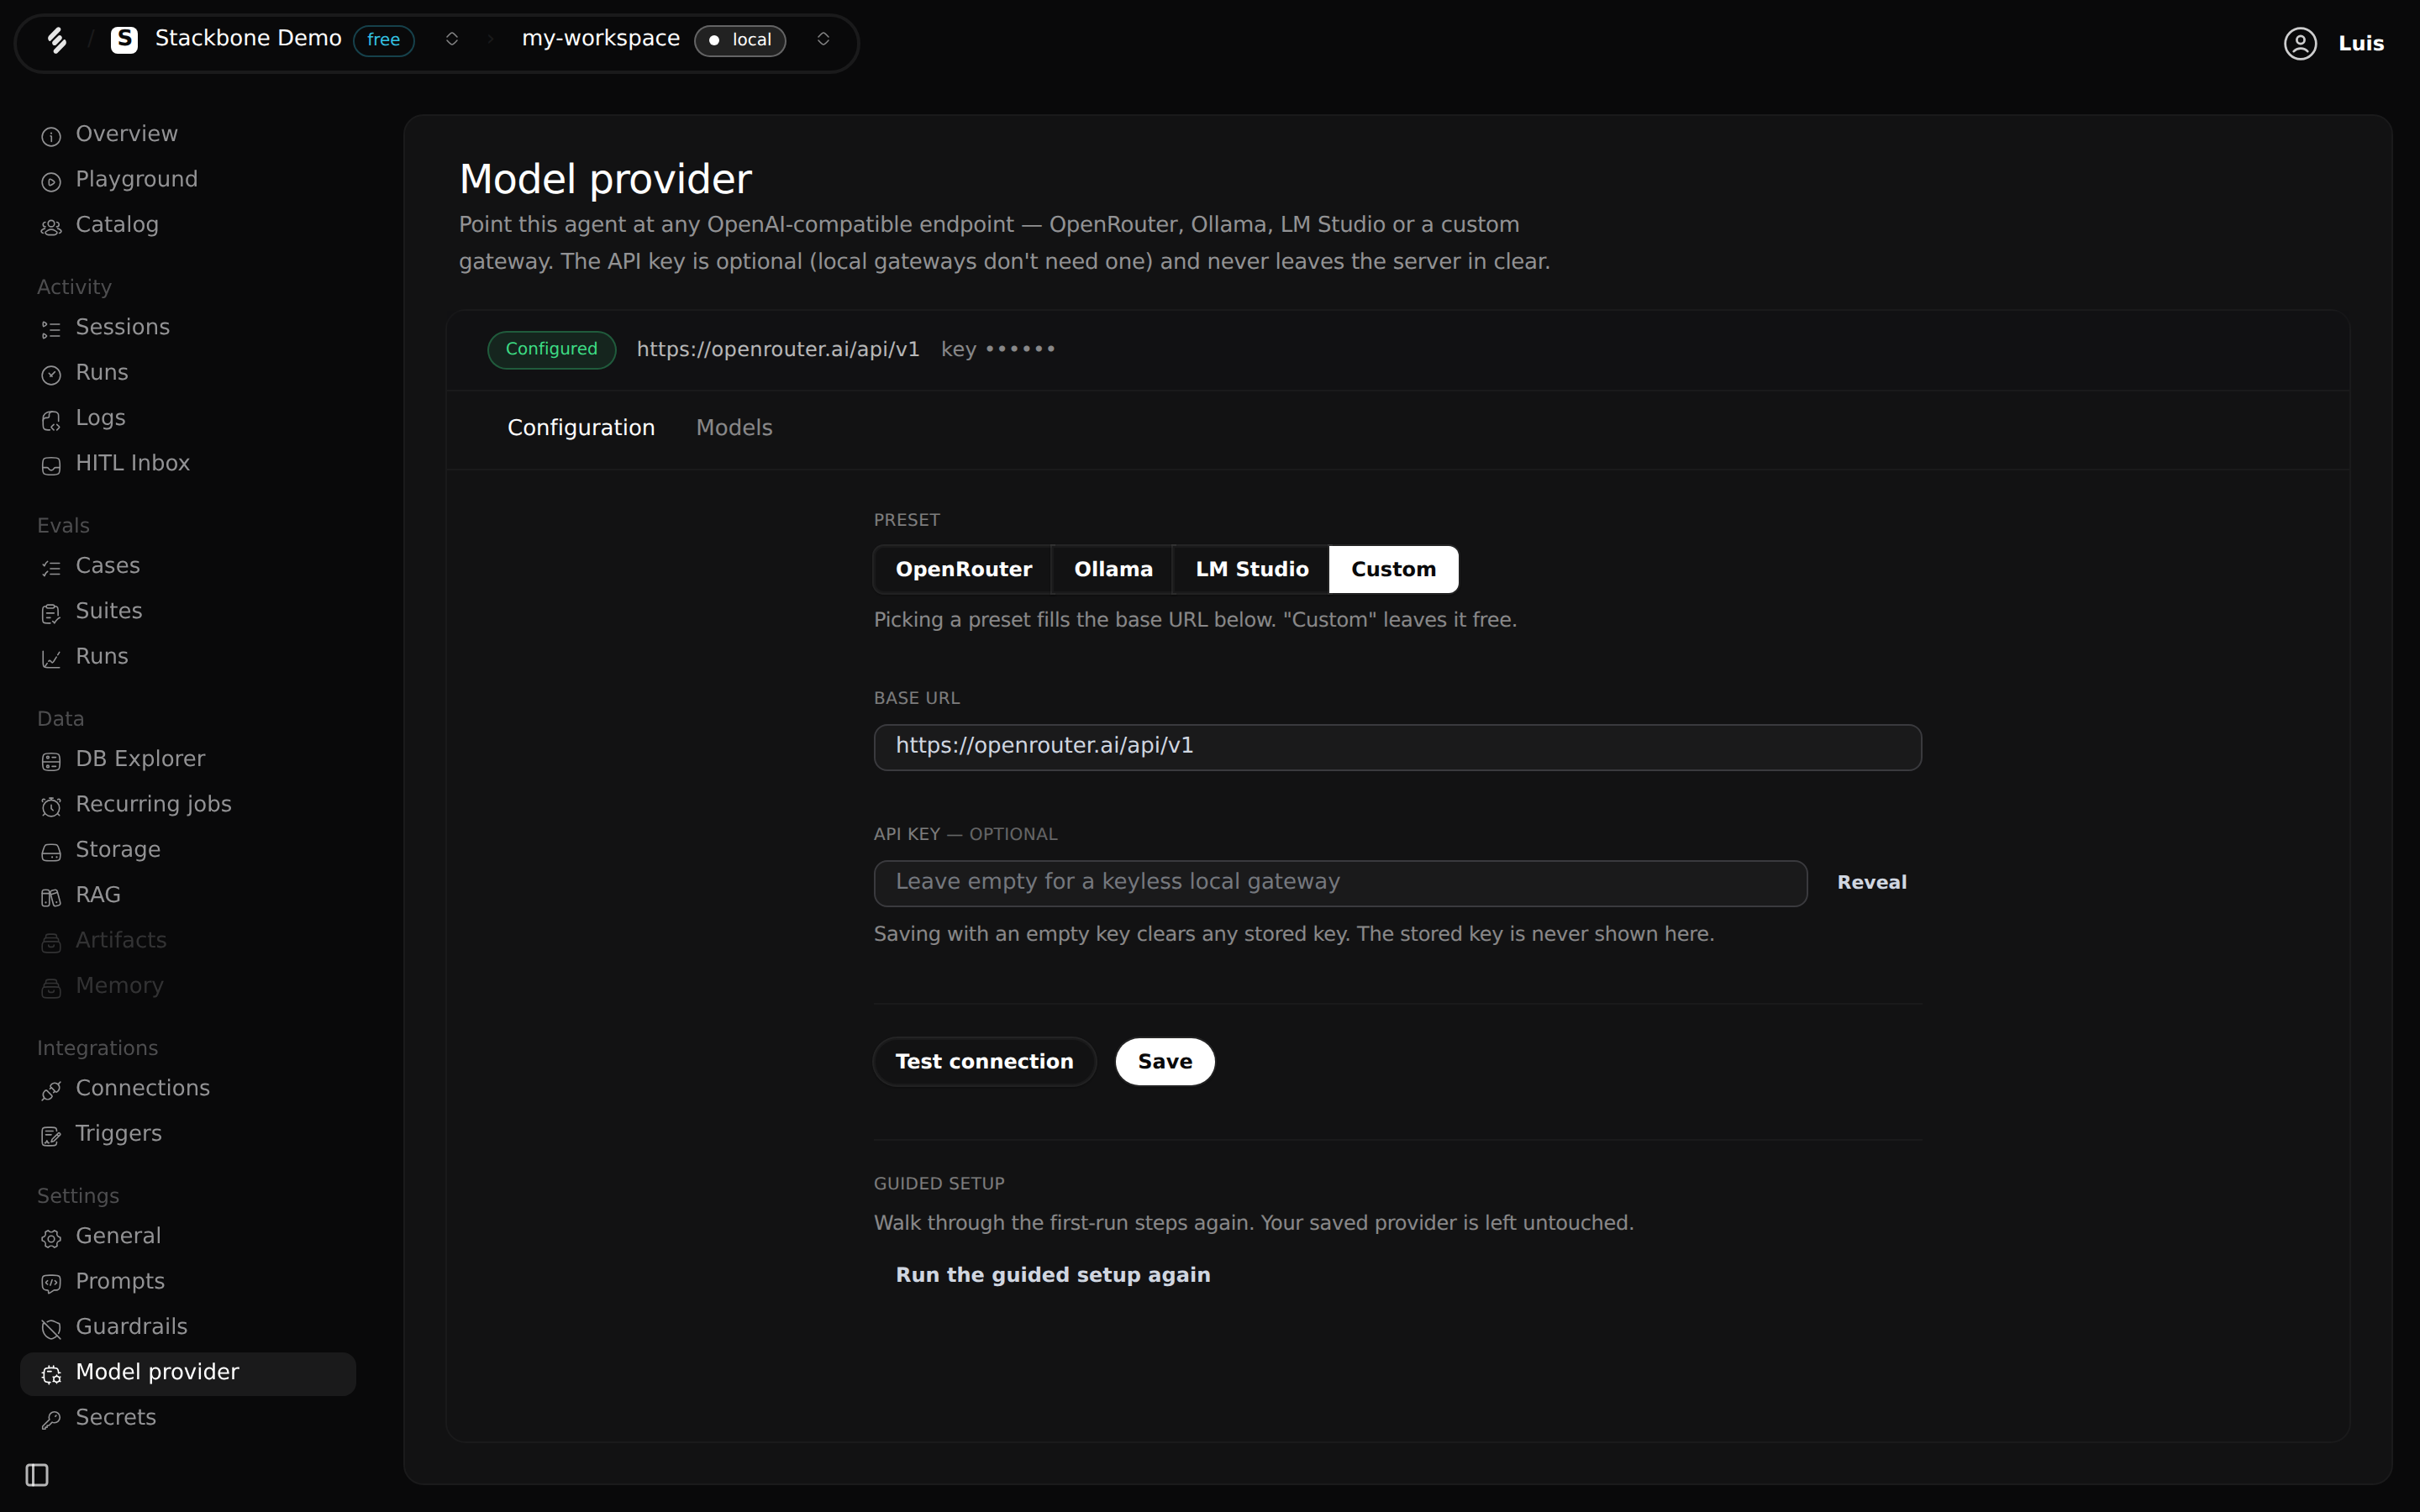
Task: Open the Suites sidebar icon
Action: 51,613
